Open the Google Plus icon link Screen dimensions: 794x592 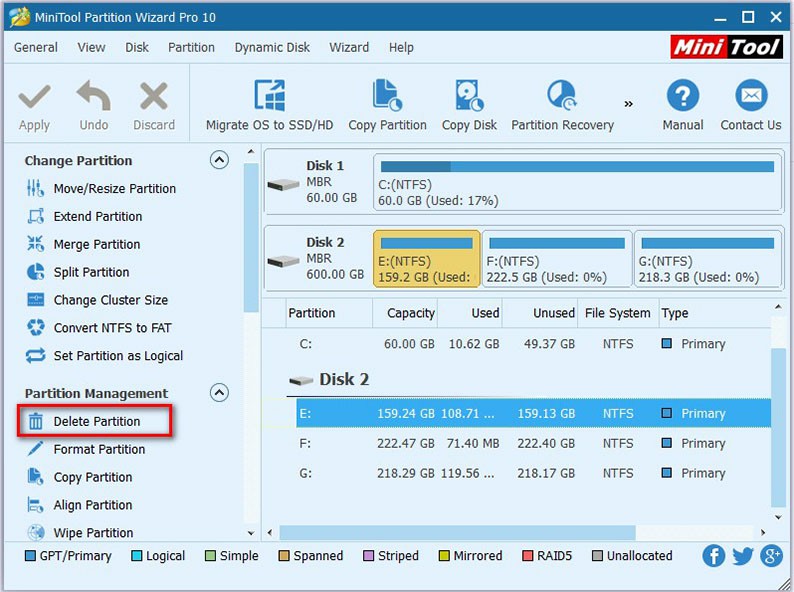[x=771, y=556]
